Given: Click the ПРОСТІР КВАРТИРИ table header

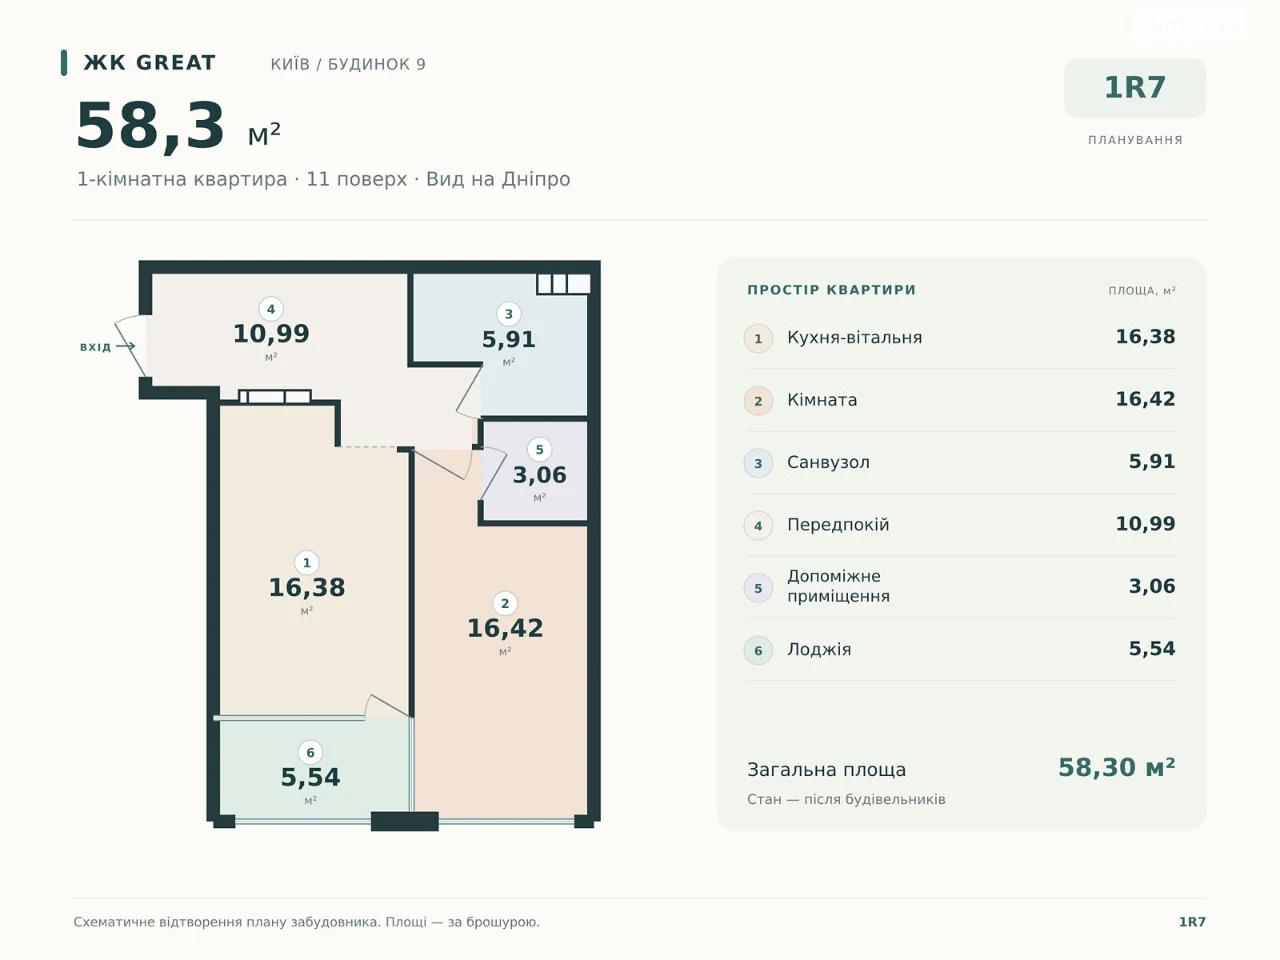Looking at the screenshot, I should click(x=832, y=290).
